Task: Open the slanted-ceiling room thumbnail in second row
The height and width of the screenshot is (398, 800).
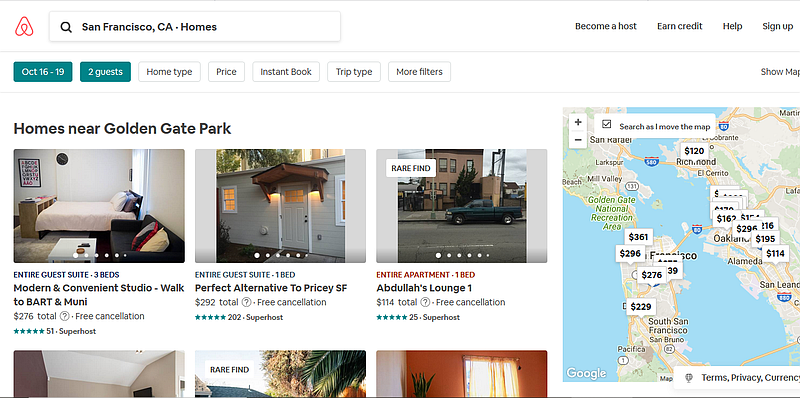Action: pos(99,374)
